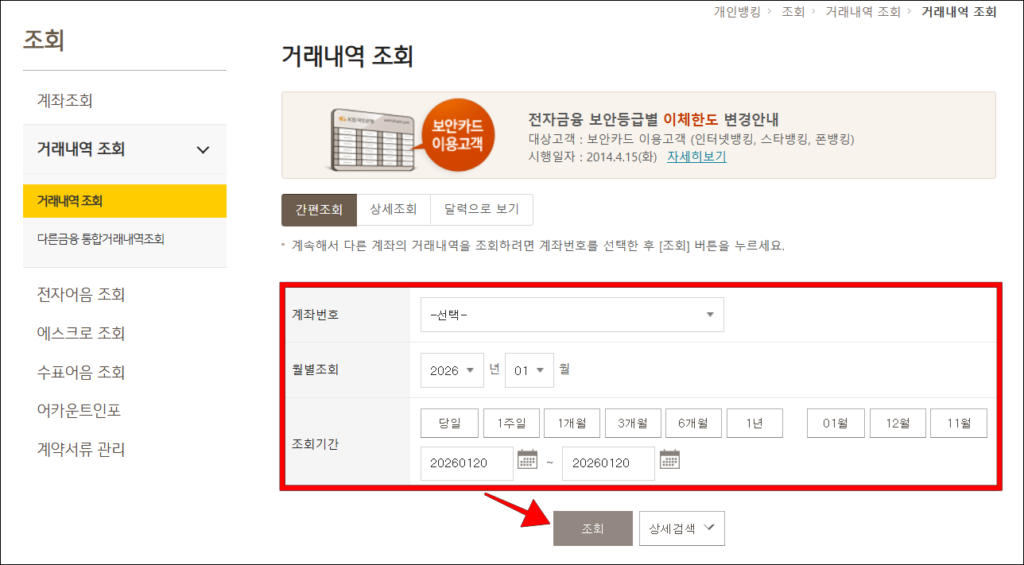
Task: Select the 1개월 period button
Action: pos(572,423)
